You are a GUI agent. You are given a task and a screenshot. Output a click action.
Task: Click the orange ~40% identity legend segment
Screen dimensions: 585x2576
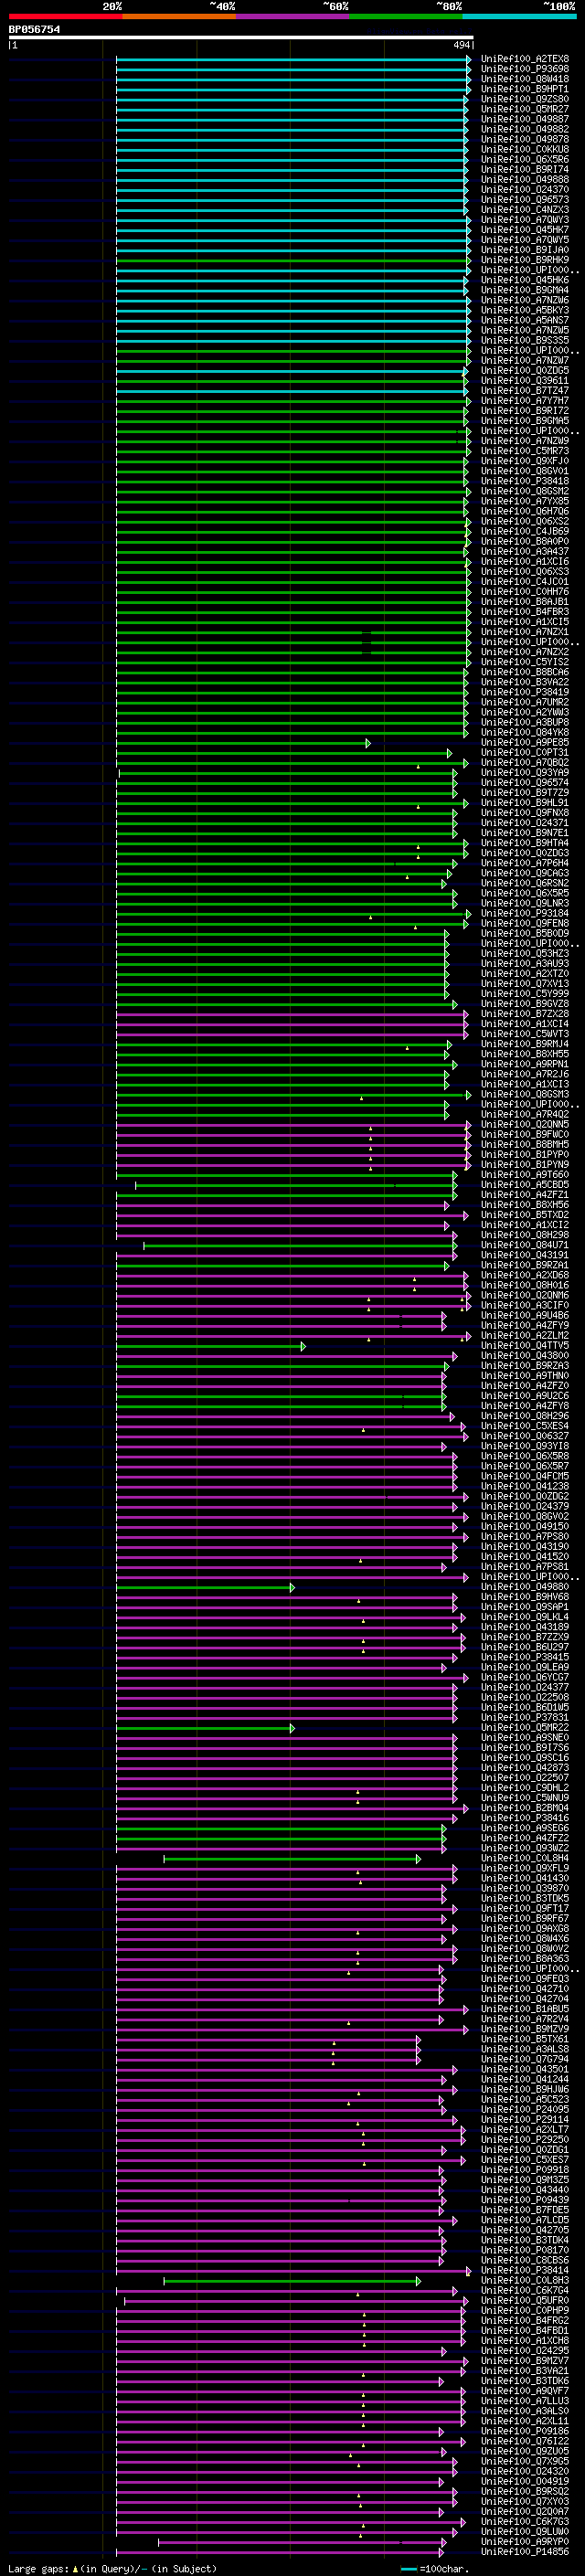tap(179, 16)
